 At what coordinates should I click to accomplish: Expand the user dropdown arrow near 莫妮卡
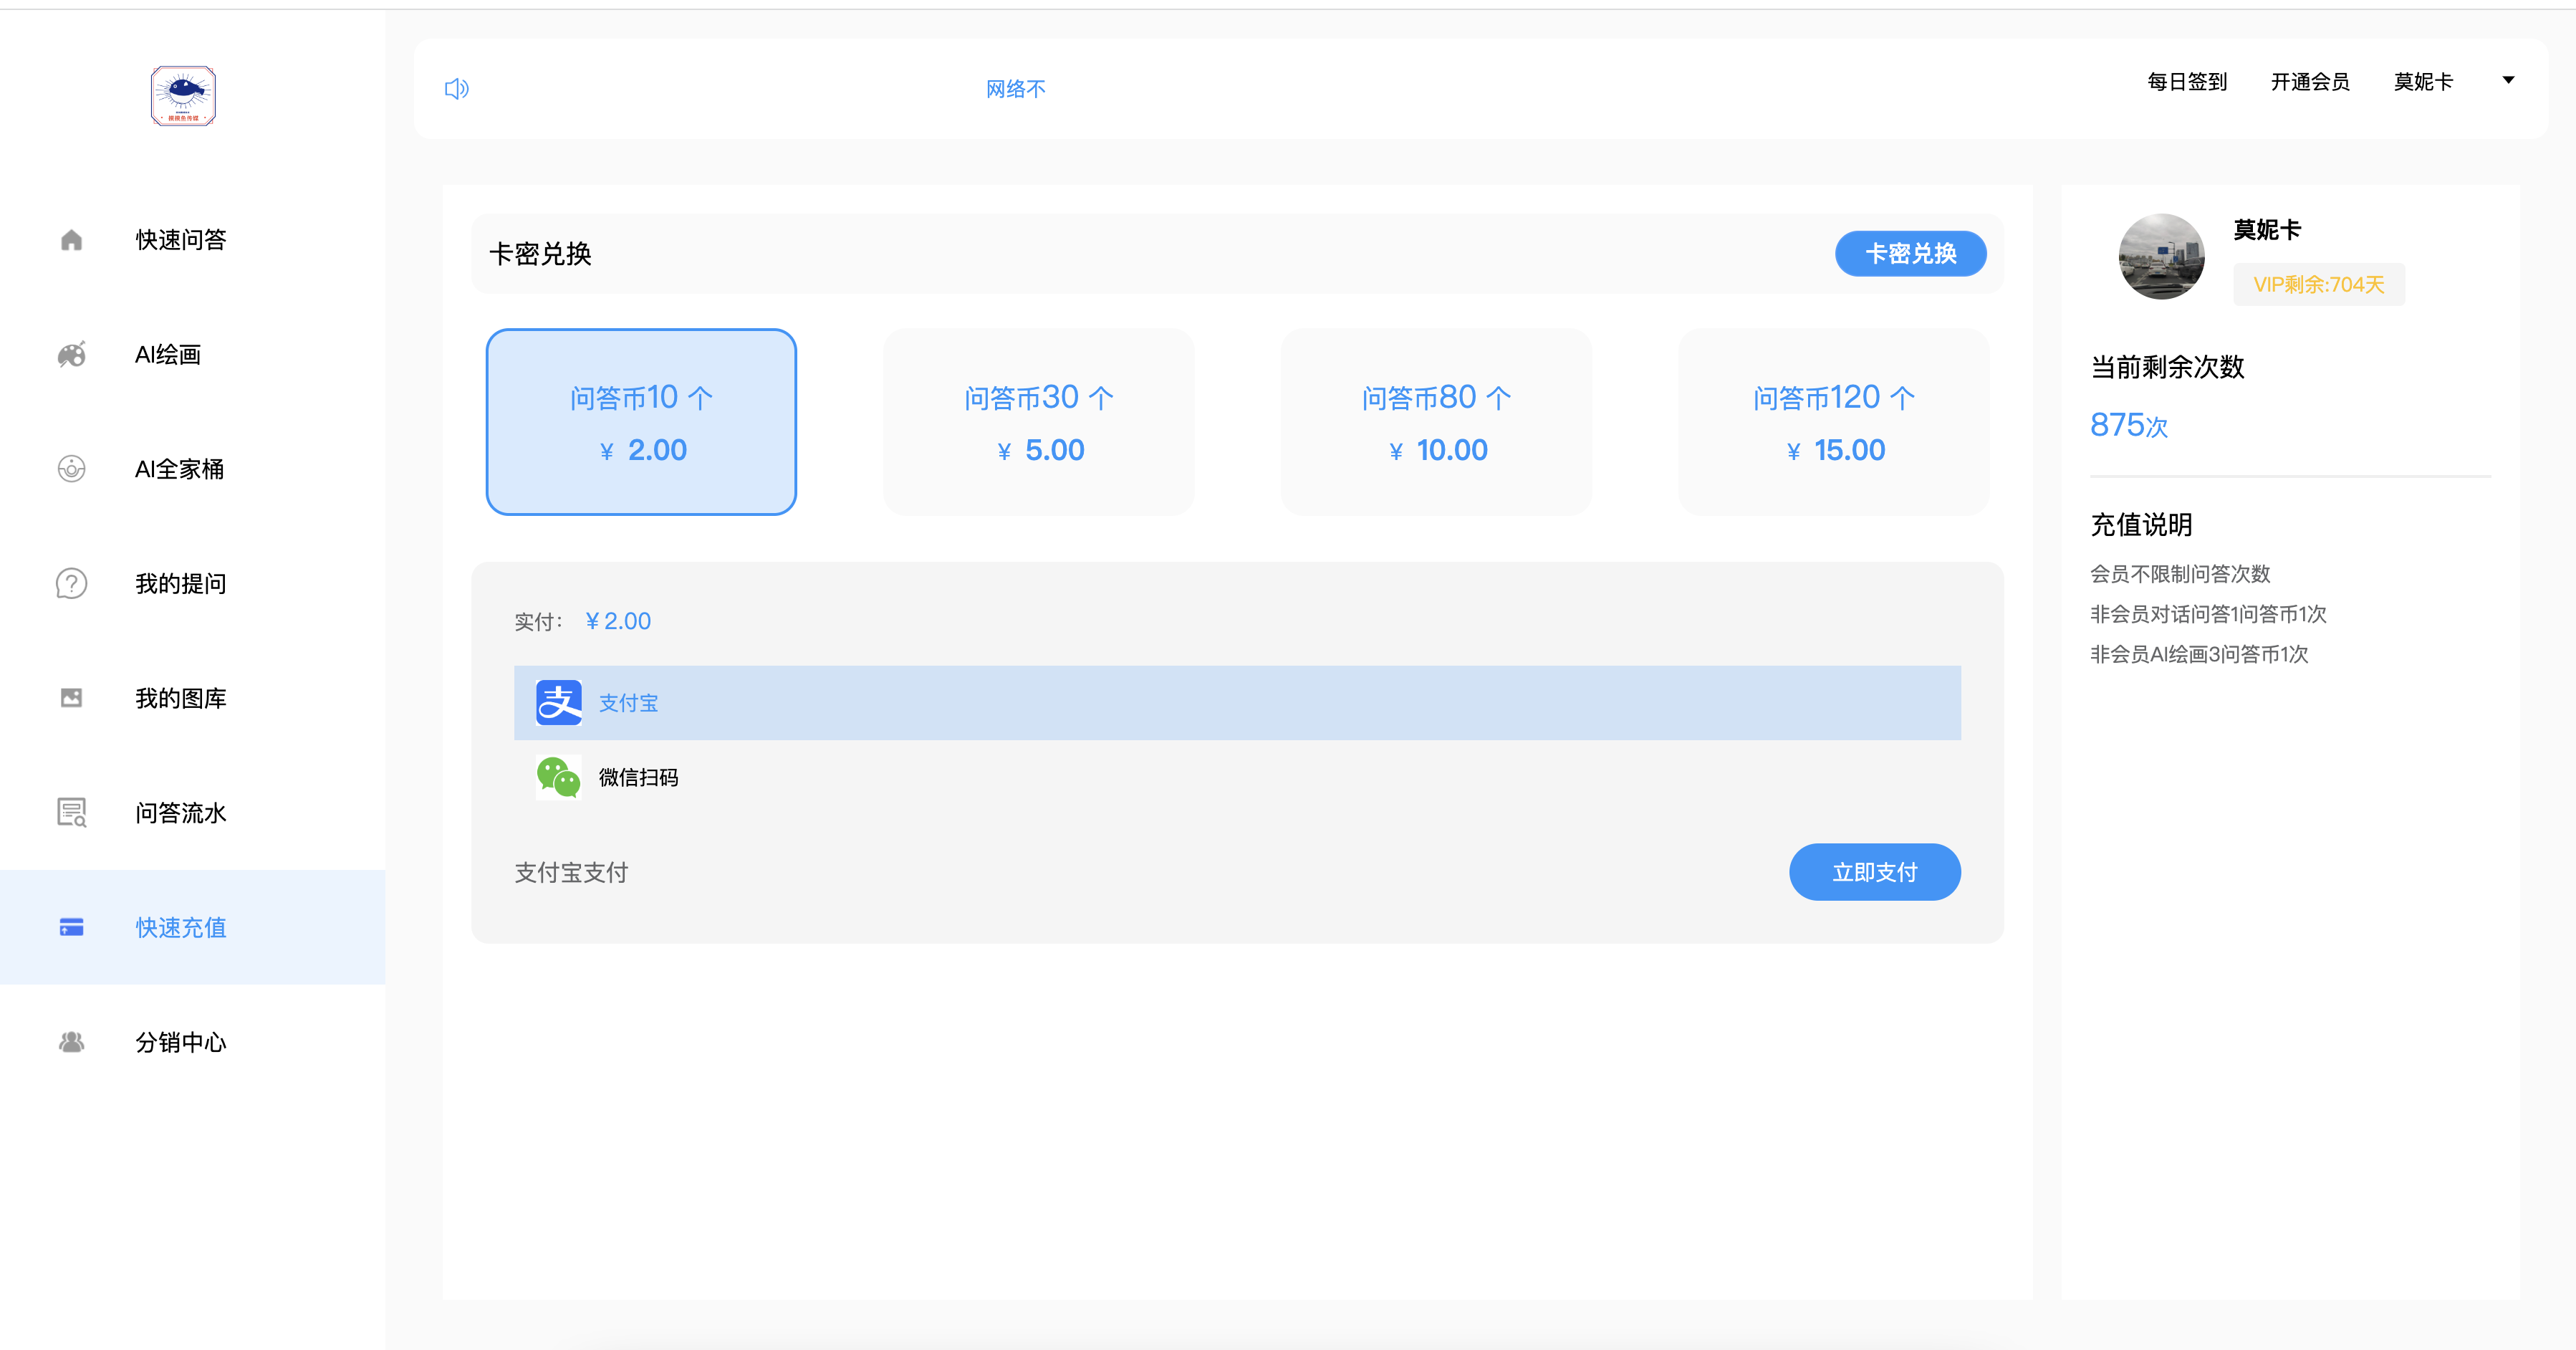point(2508,80)
